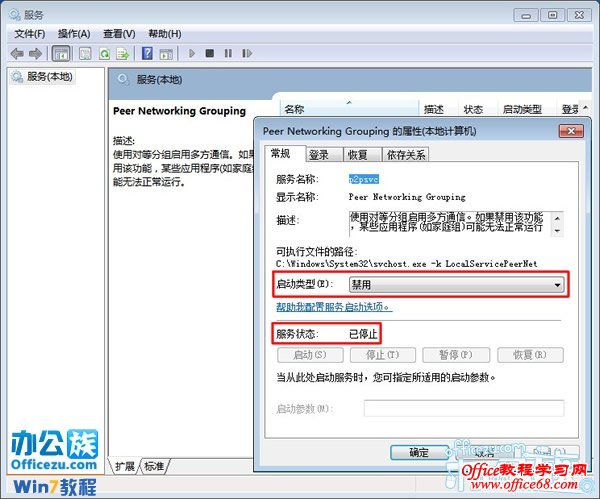The height and width of the screenshot is (499, 600).
Task: Click the description box scroll down arrow
Action: click(x=558, y=231)
